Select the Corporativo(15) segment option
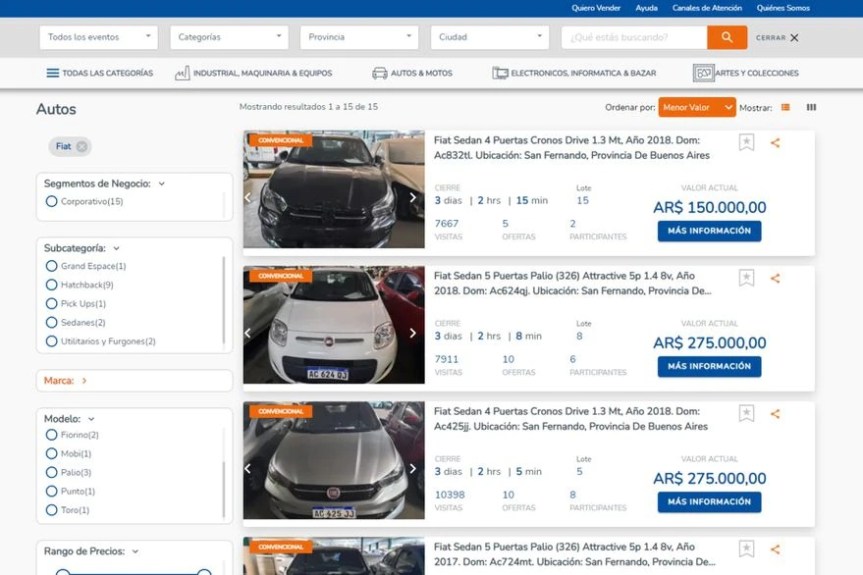Viewport: 863px width, 575px height. (x=52, y=201)
